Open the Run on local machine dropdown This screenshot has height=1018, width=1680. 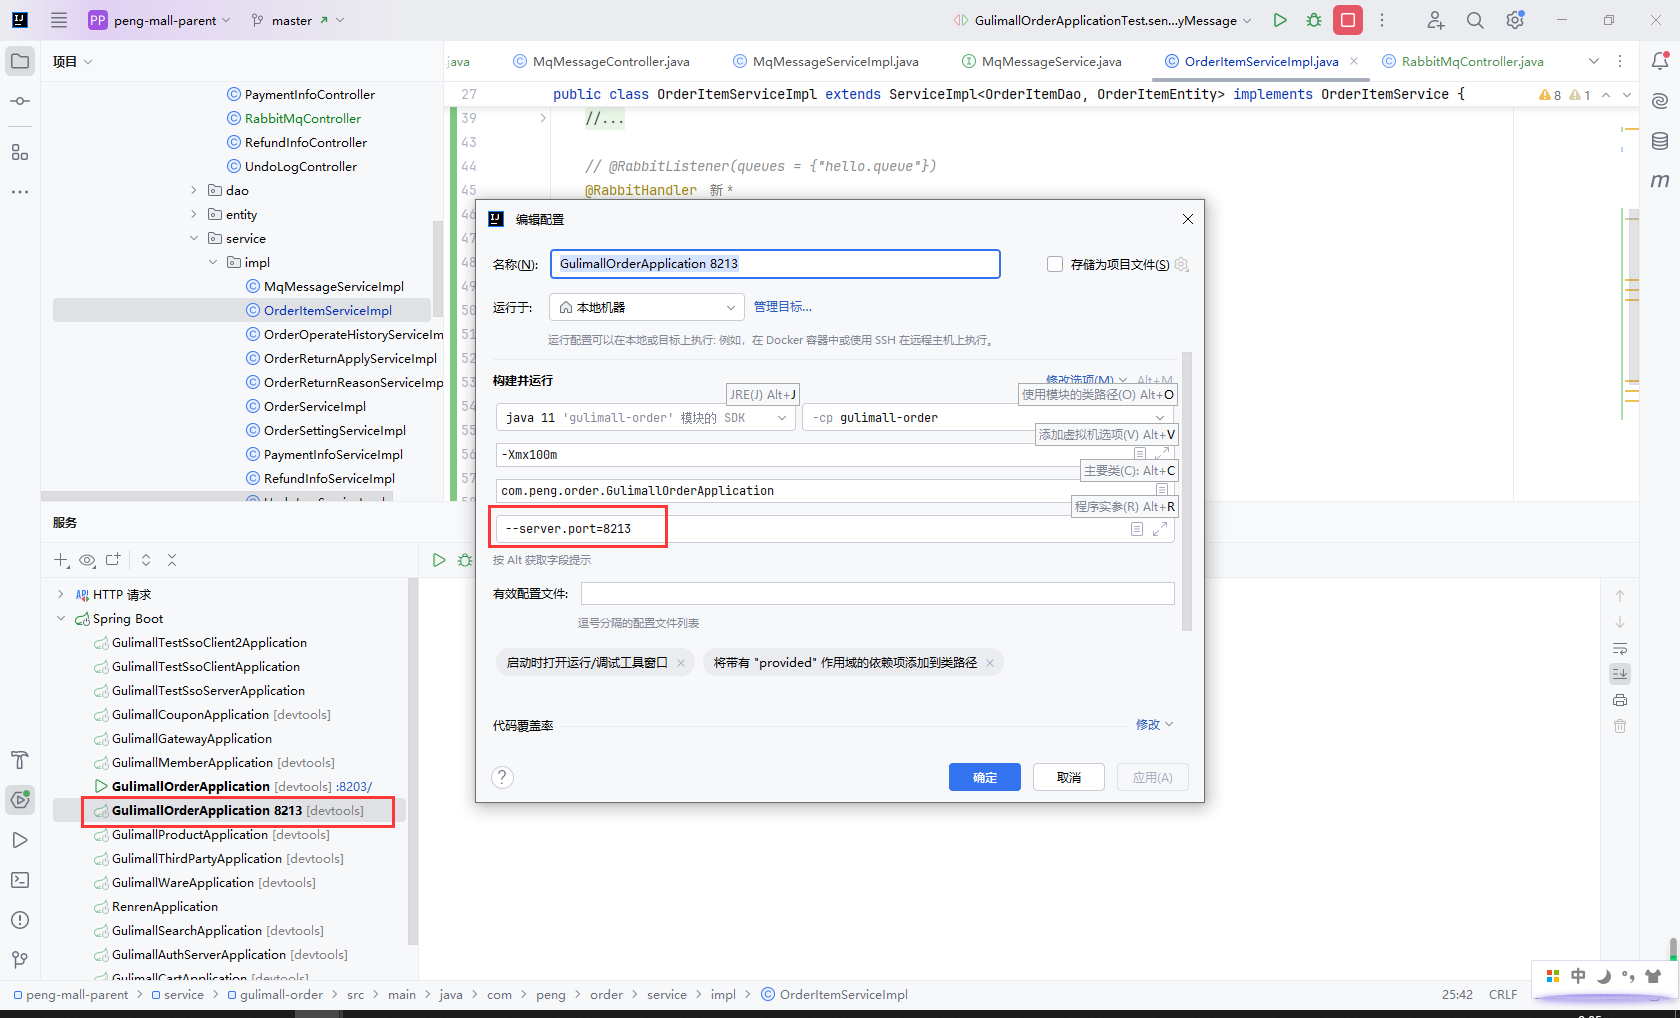647,307
